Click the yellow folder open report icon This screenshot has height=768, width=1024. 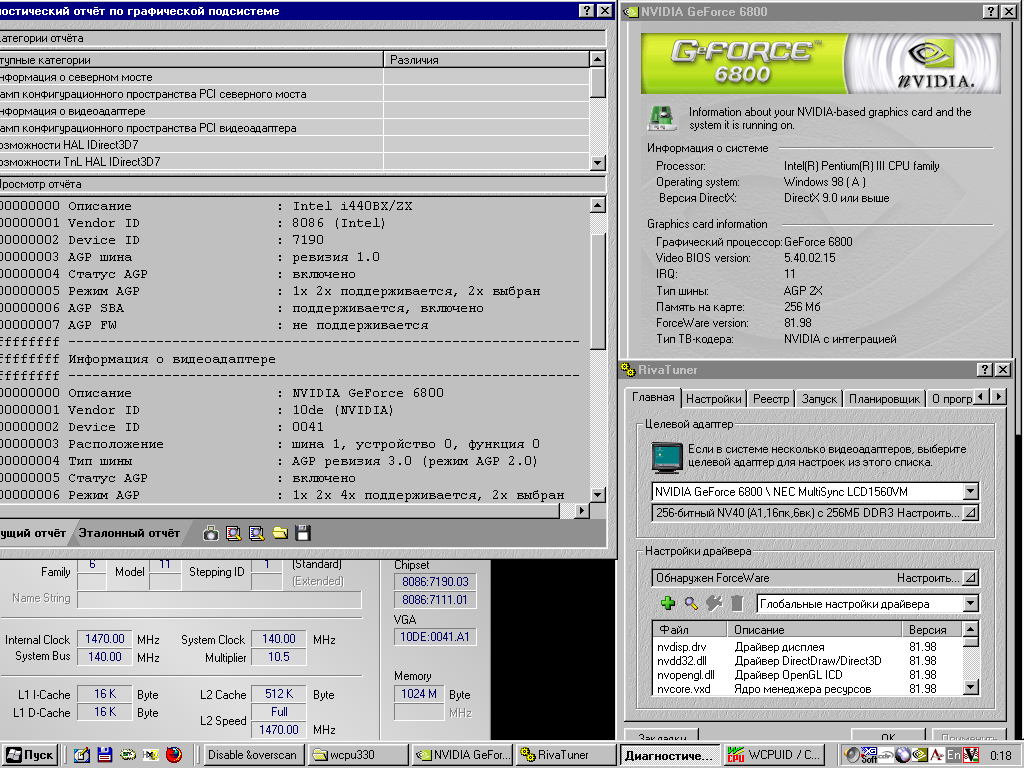tap(280, 533)
